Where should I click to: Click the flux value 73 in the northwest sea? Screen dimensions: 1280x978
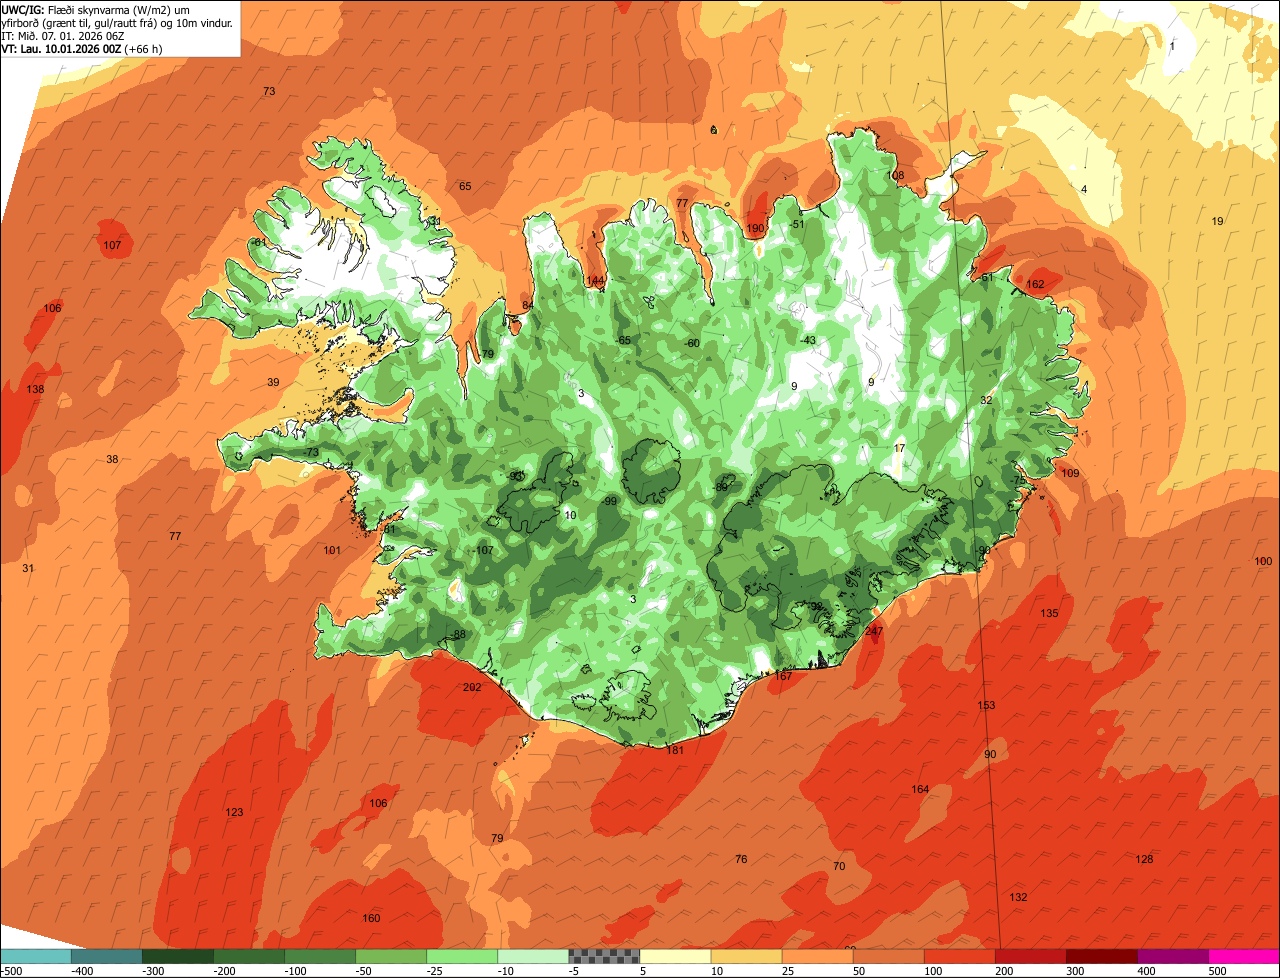coord(269,91)
